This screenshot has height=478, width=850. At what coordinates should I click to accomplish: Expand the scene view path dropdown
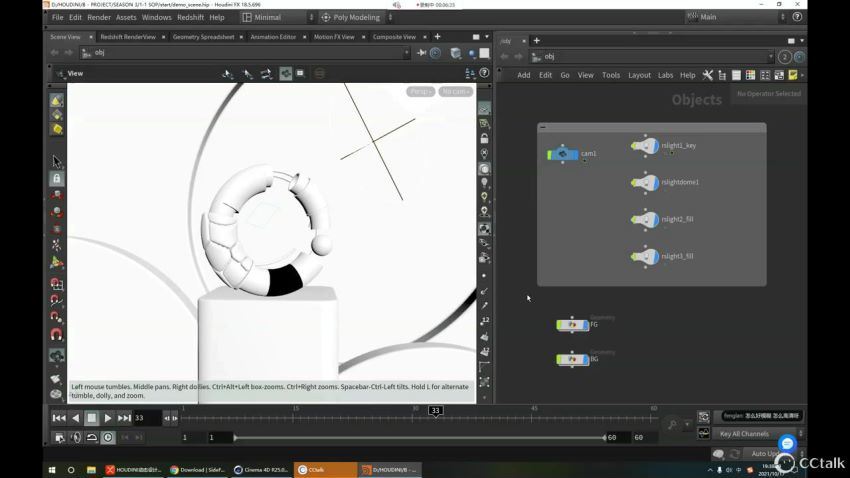(x=407, y=53)
